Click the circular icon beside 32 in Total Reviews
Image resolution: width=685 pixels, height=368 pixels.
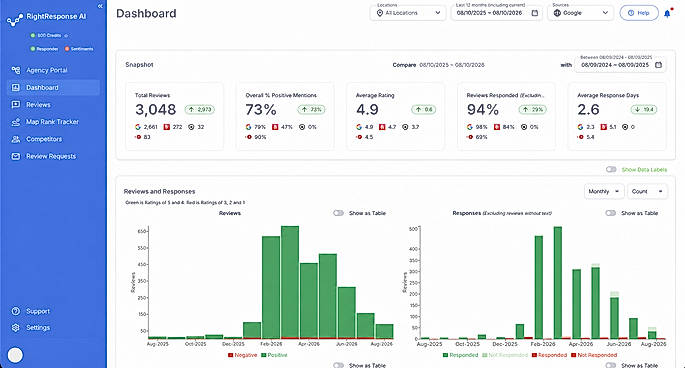(191, 127)
